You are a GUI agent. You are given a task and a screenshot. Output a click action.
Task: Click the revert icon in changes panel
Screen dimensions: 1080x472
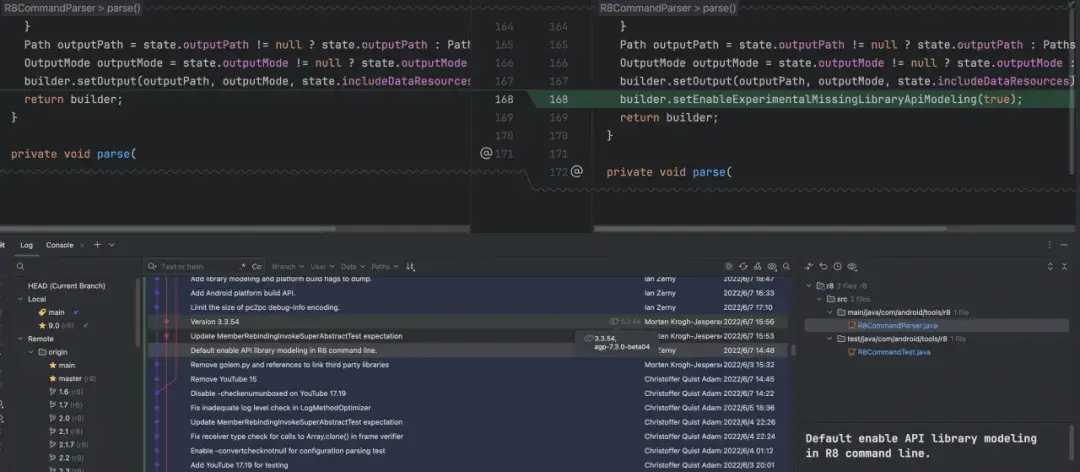pyautogui.click(x=823, y=267)
